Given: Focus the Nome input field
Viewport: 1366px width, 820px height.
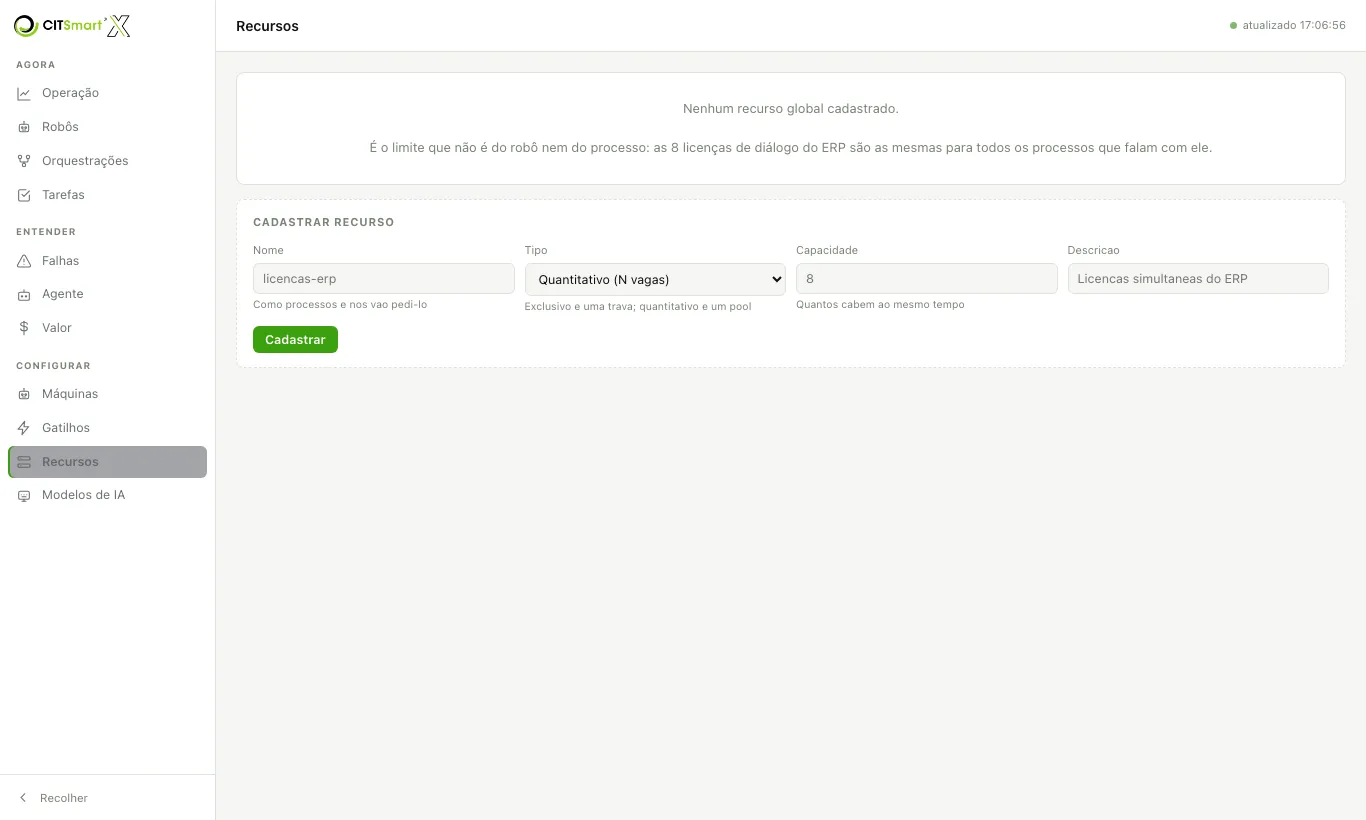Looking at the screenshot, I should click(x=384, y=279).
